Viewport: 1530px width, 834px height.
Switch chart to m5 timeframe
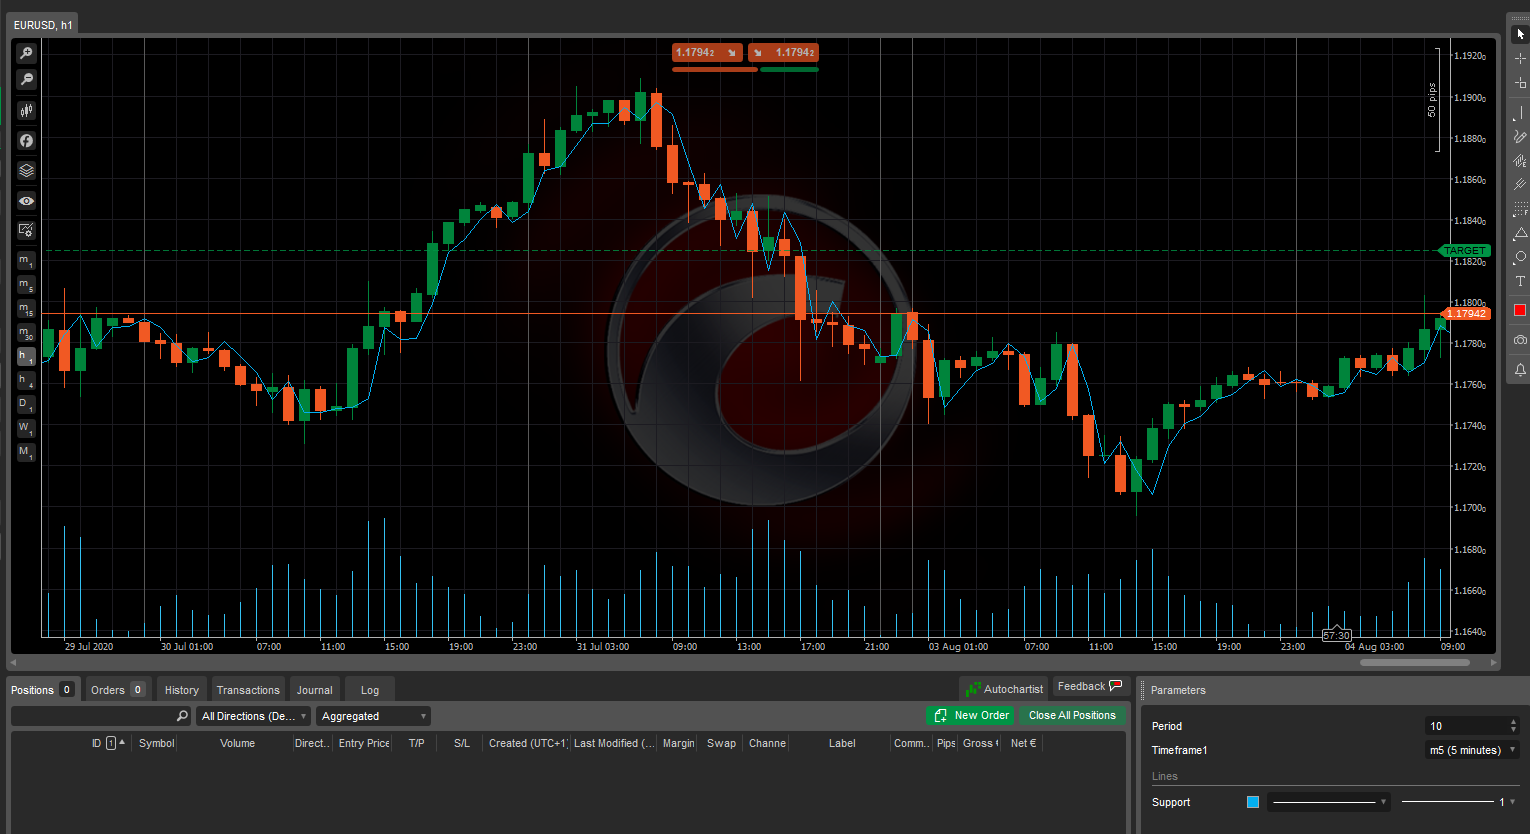tap(26, 285)
